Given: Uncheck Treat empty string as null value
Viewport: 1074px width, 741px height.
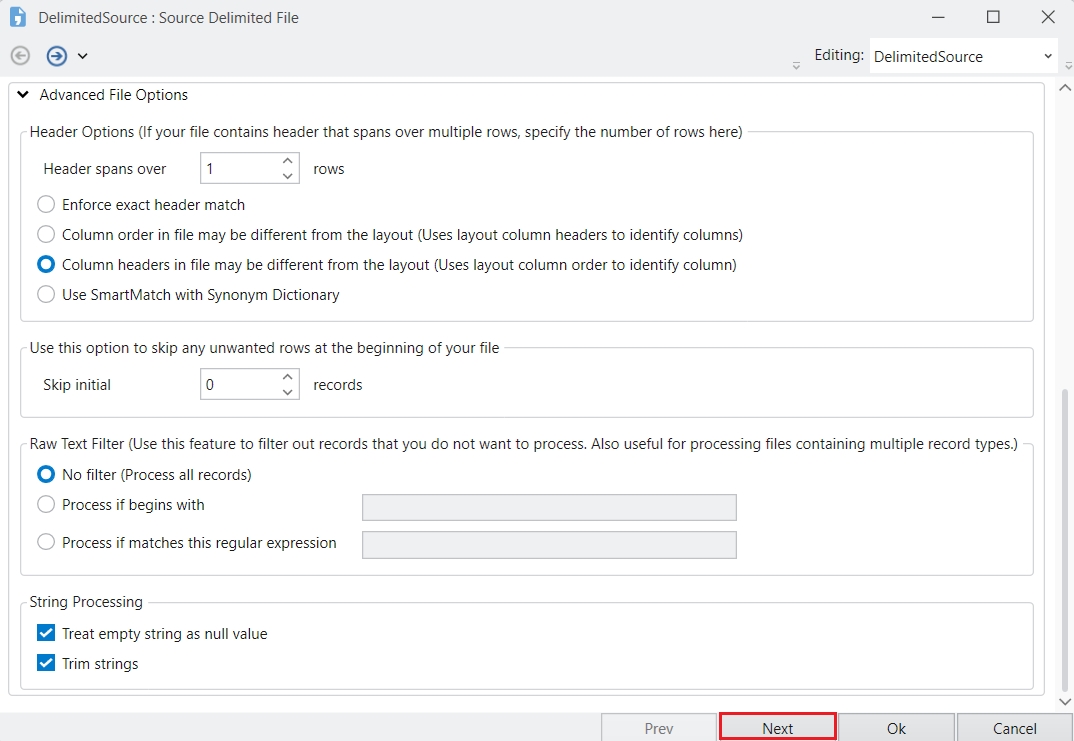Looking at the screenshot, I should pyautogui.click(x=46, y=634).
